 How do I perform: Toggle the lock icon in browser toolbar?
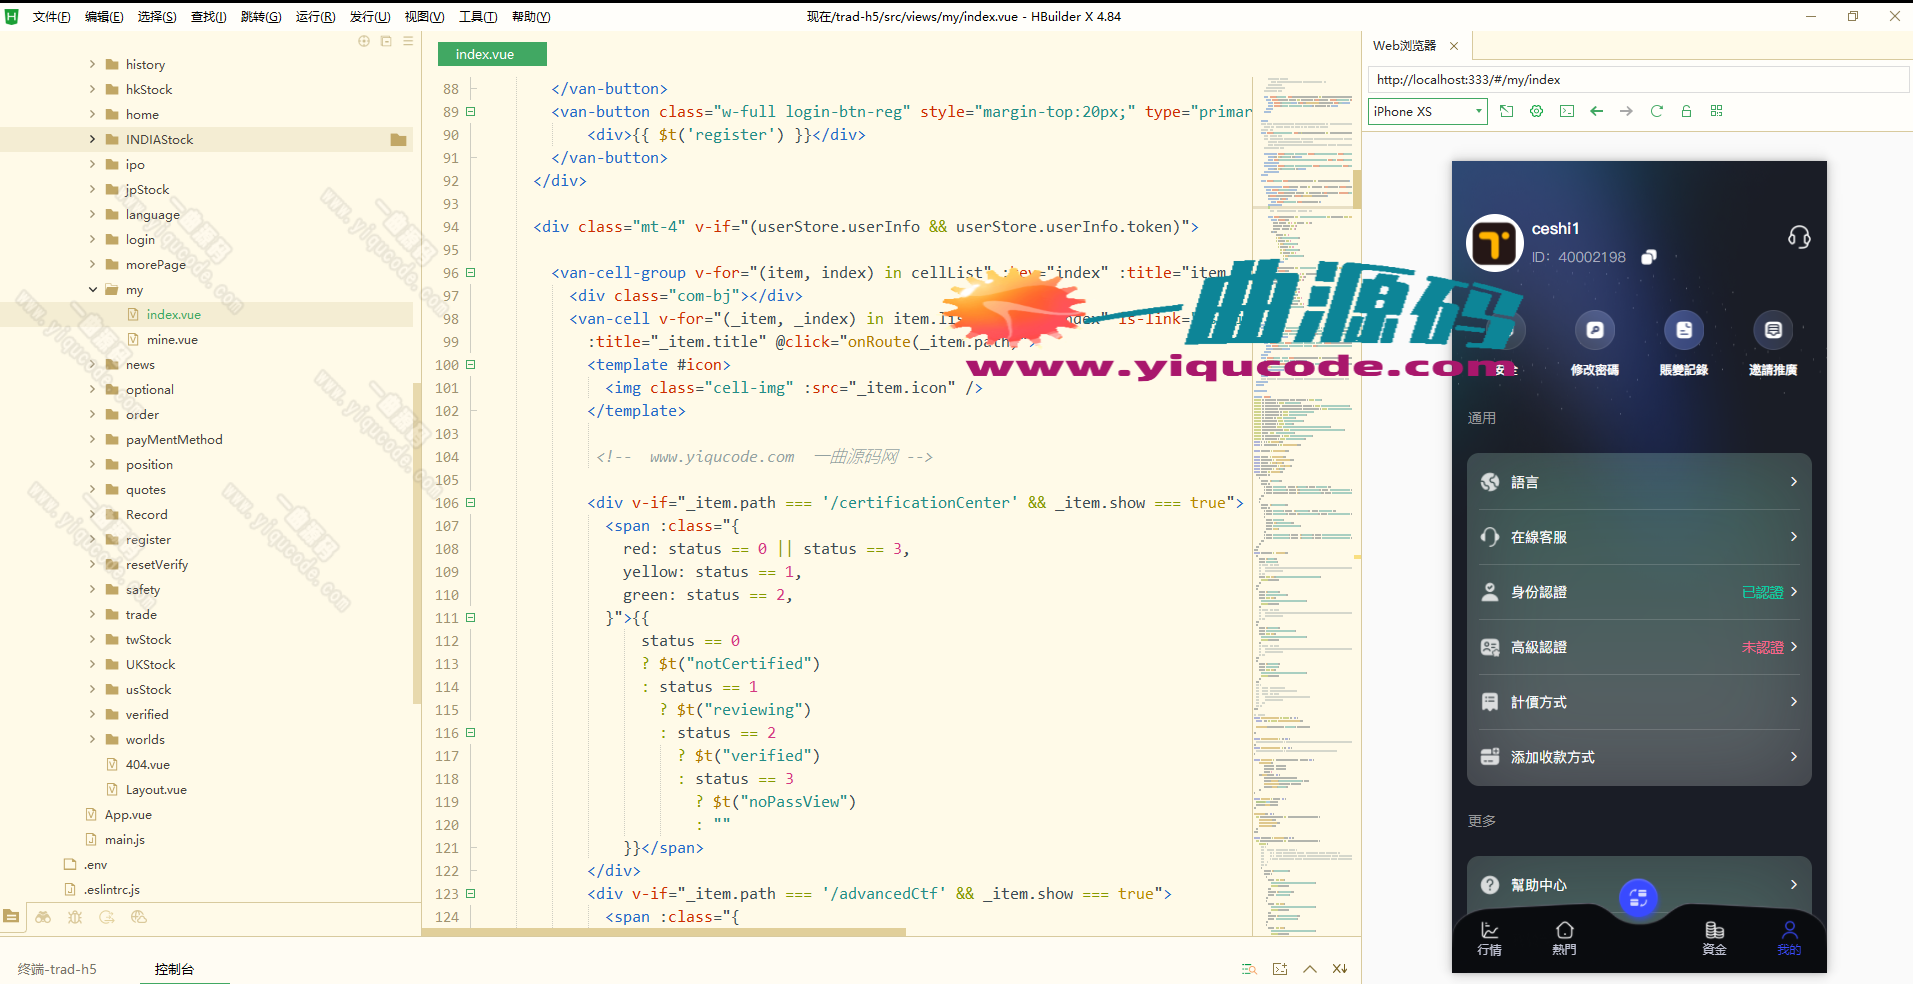[1686, 111]
